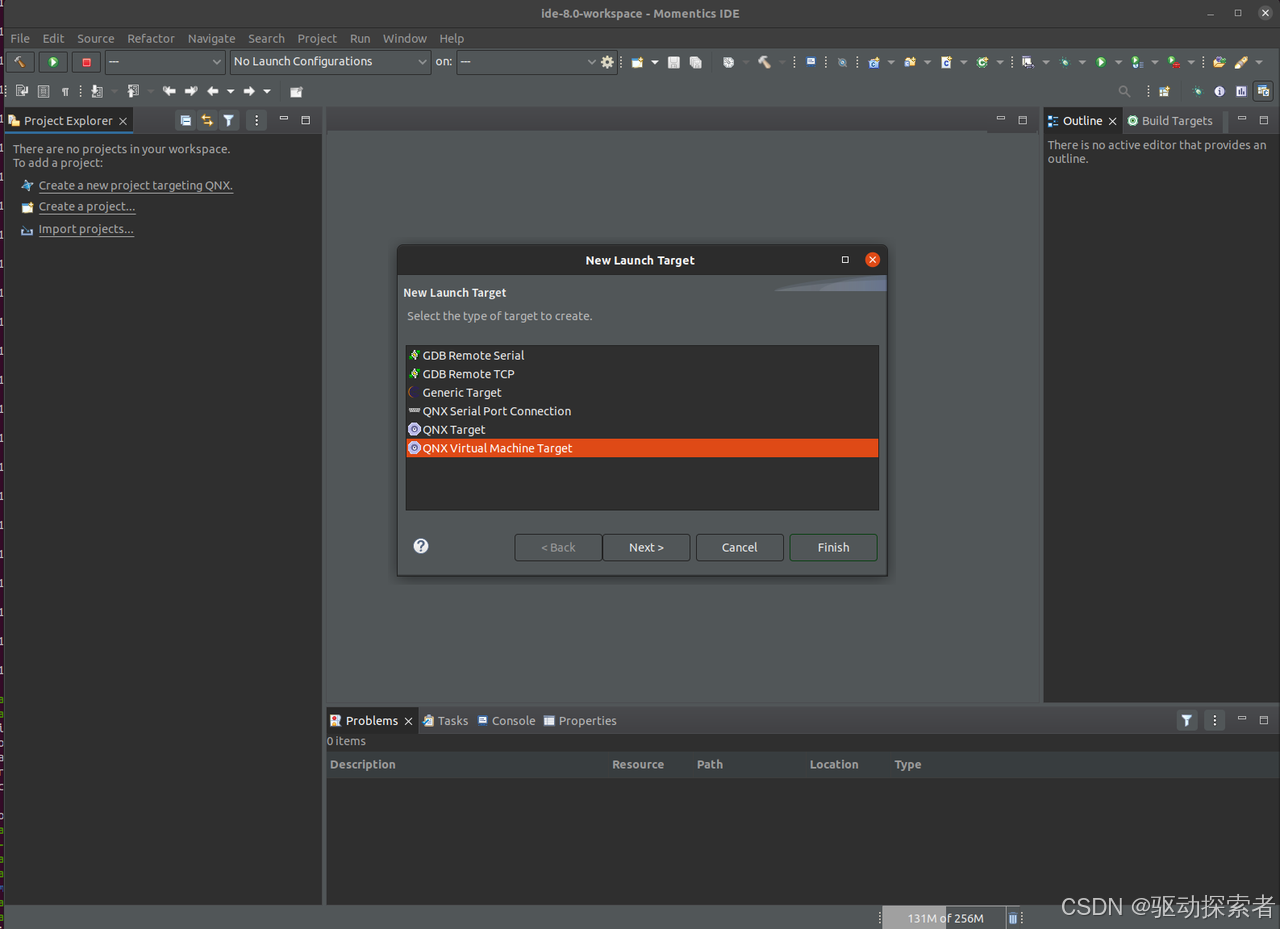Open Project Explorer view menu (three dots)

coord(257,120)
